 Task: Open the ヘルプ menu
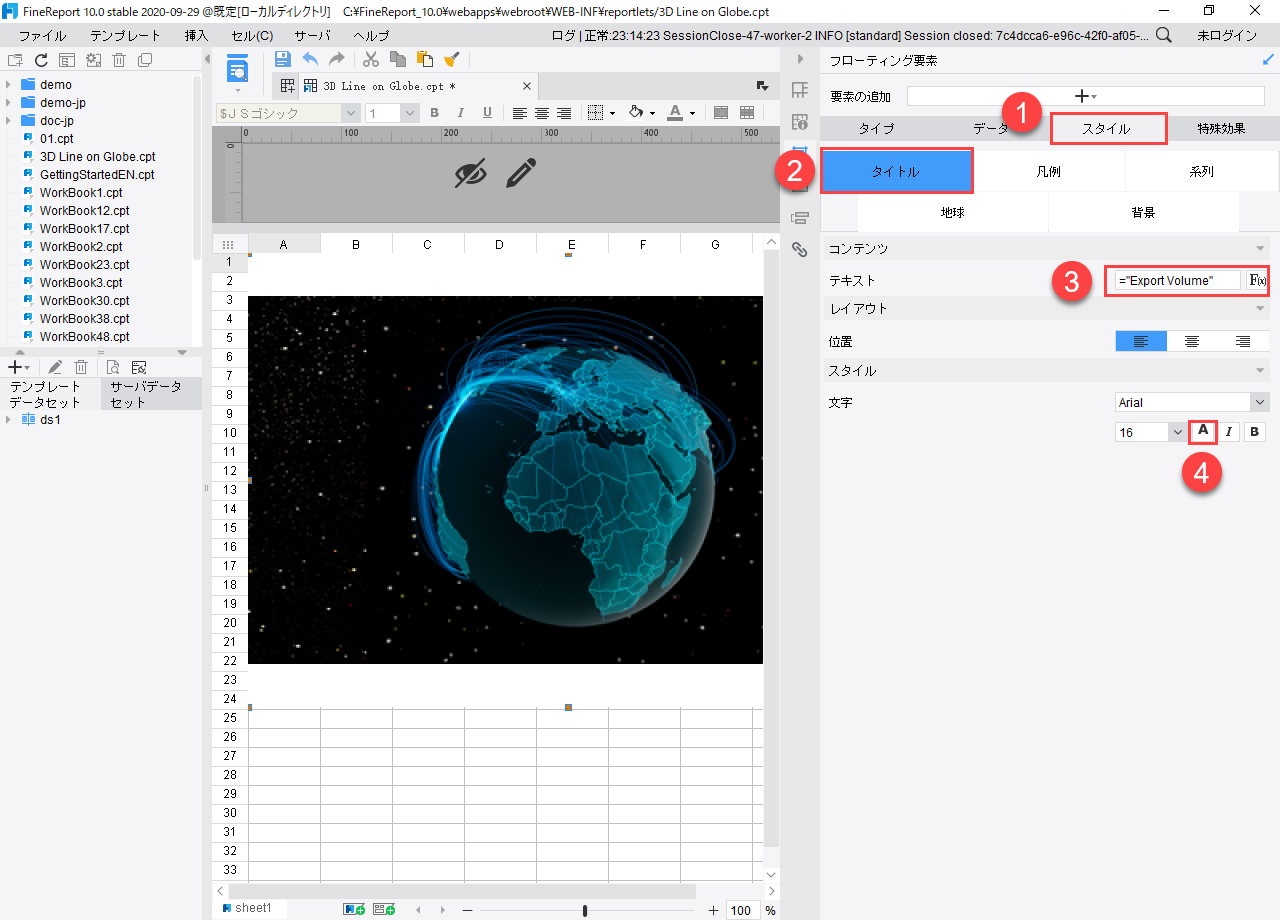371,35
